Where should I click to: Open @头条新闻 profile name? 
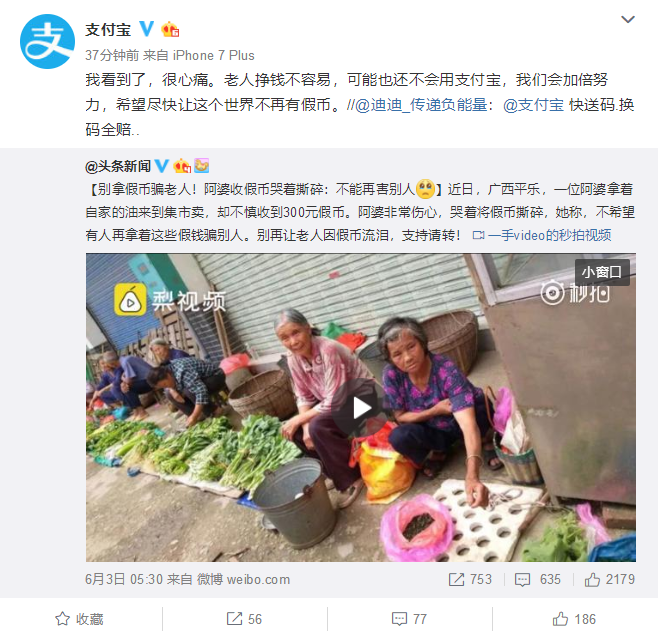coord(118,167)
